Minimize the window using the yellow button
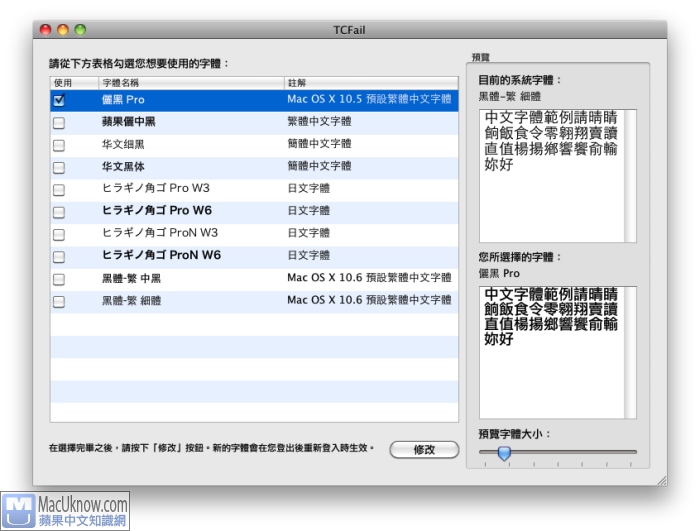700x531 pixels. 63,30
